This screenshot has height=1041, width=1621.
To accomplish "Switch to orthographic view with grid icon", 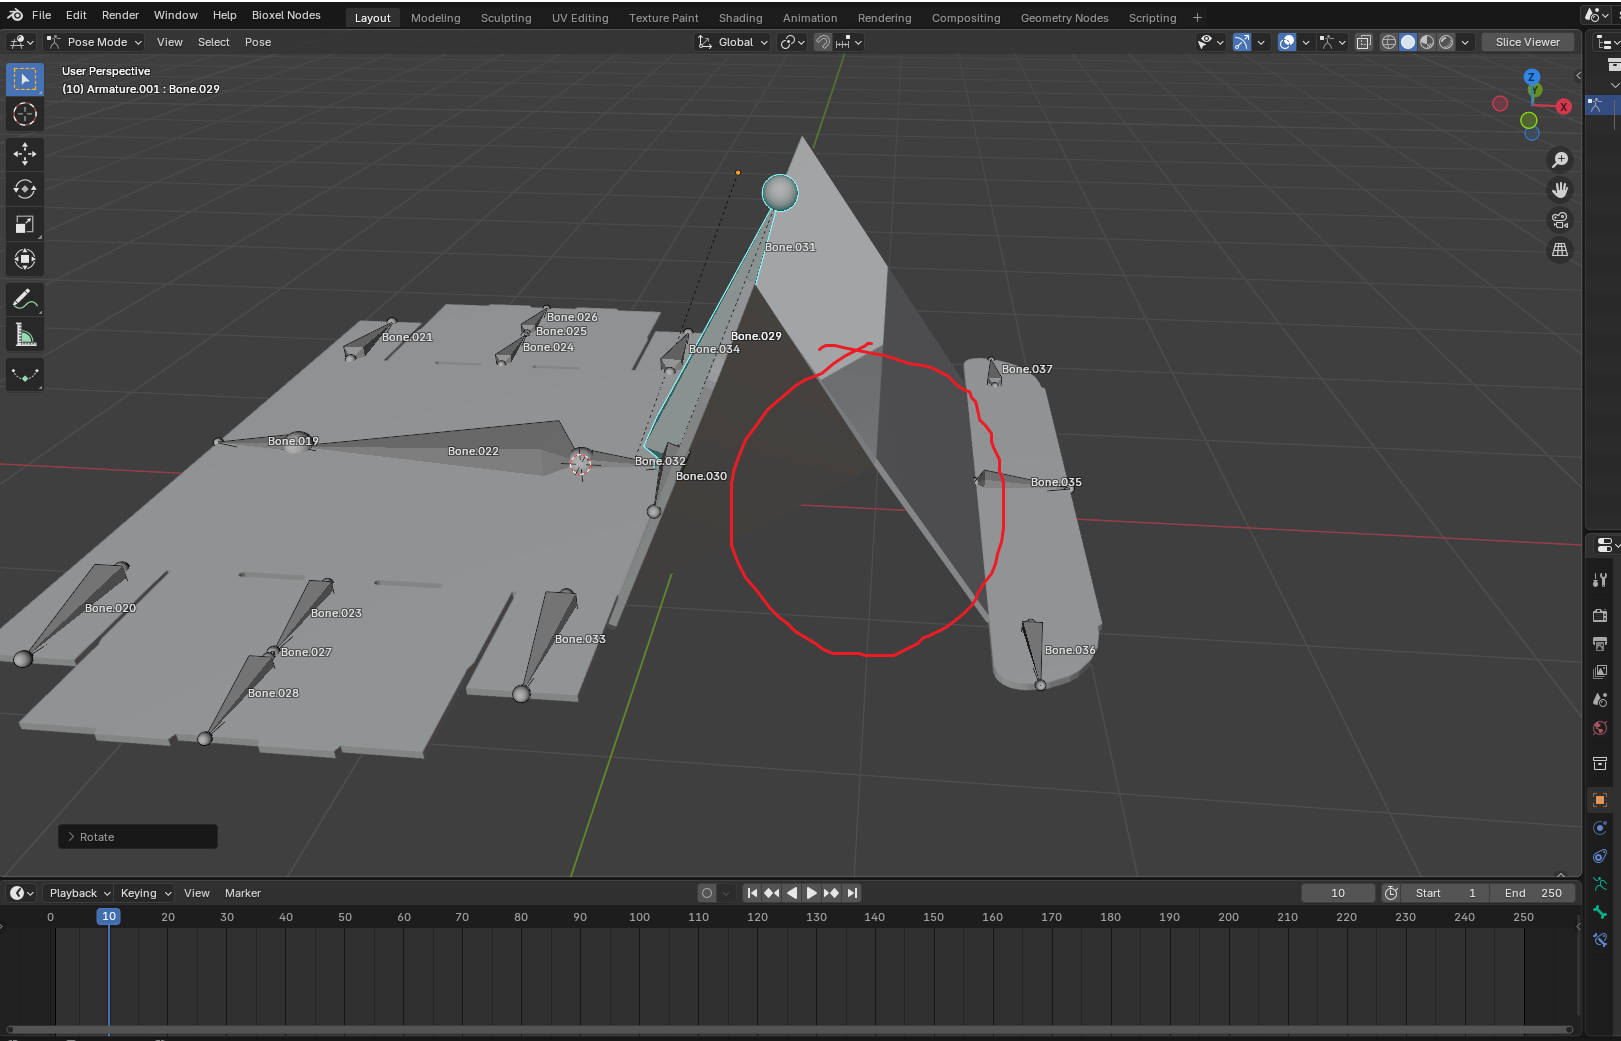I will [1560, 250].
